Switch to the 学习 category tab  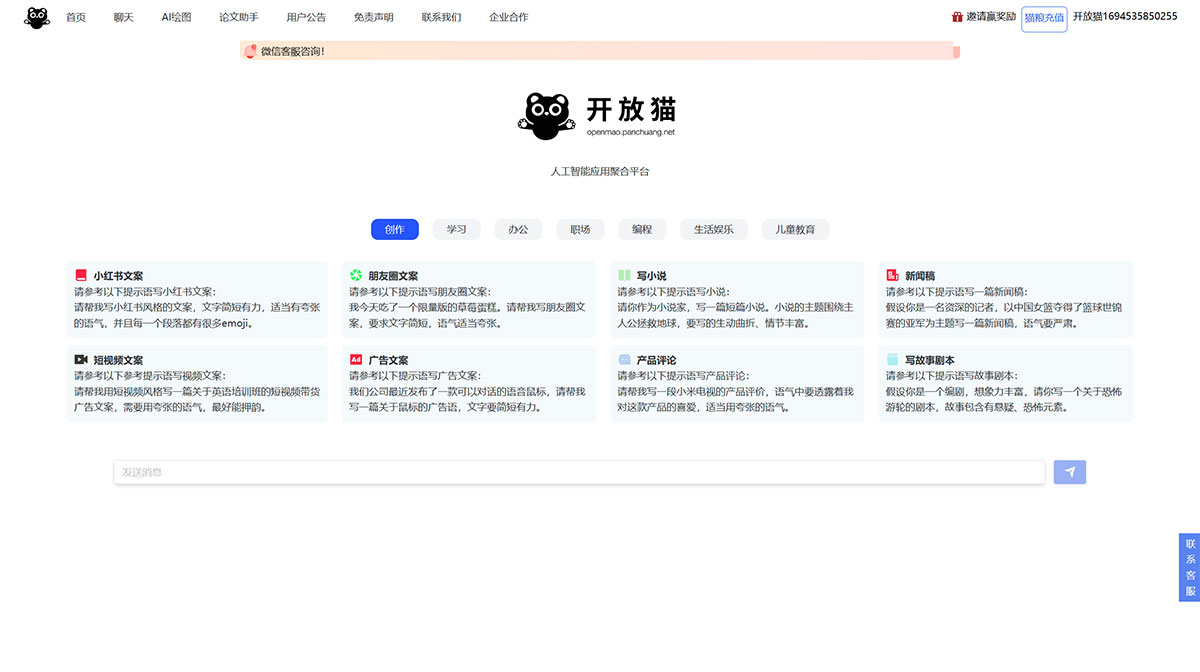(456, 229)
